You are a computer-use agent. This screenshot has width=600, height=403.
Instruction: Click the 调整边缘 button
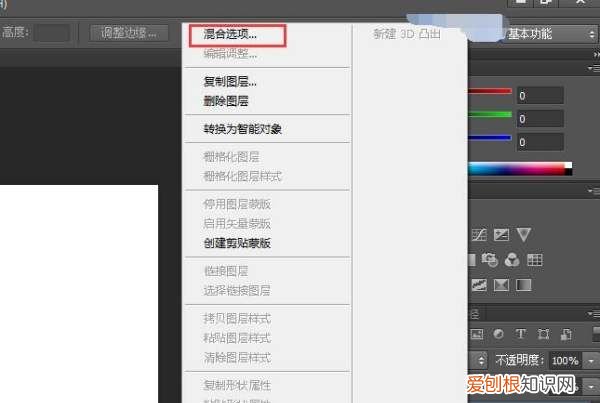[129, 33]
